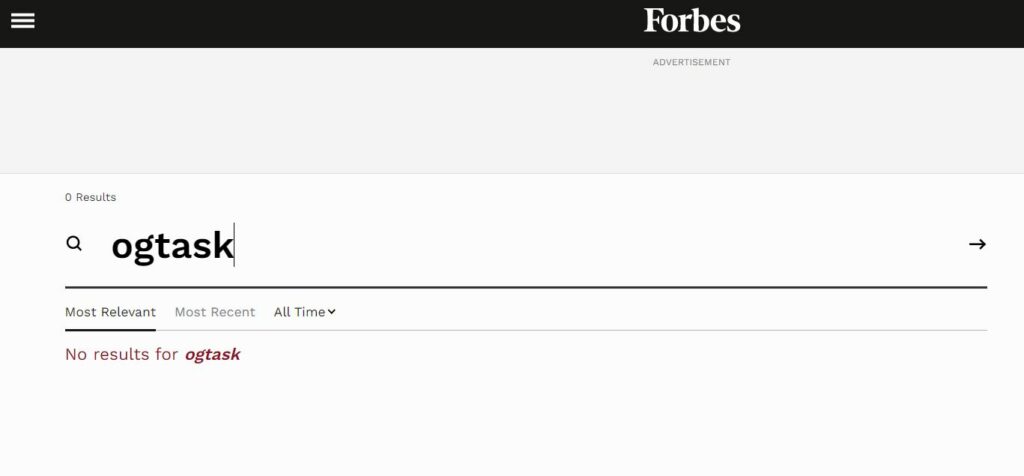Expand the All Time date filter dropdown
This screenshot has height=476, width=1024.
304,312
